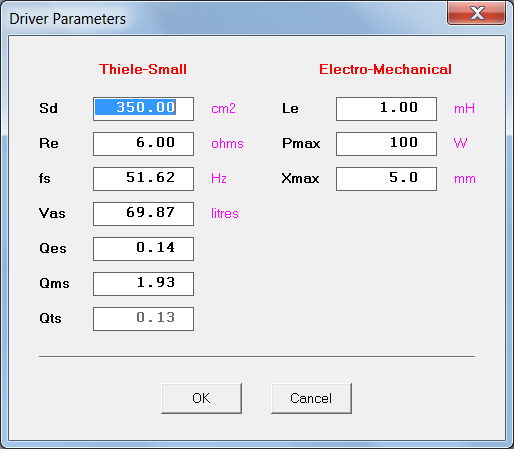The width and height of the screenshot is (514, 449).
Task: Click the Sd parameter label
Action: click(x=48, y=108)
